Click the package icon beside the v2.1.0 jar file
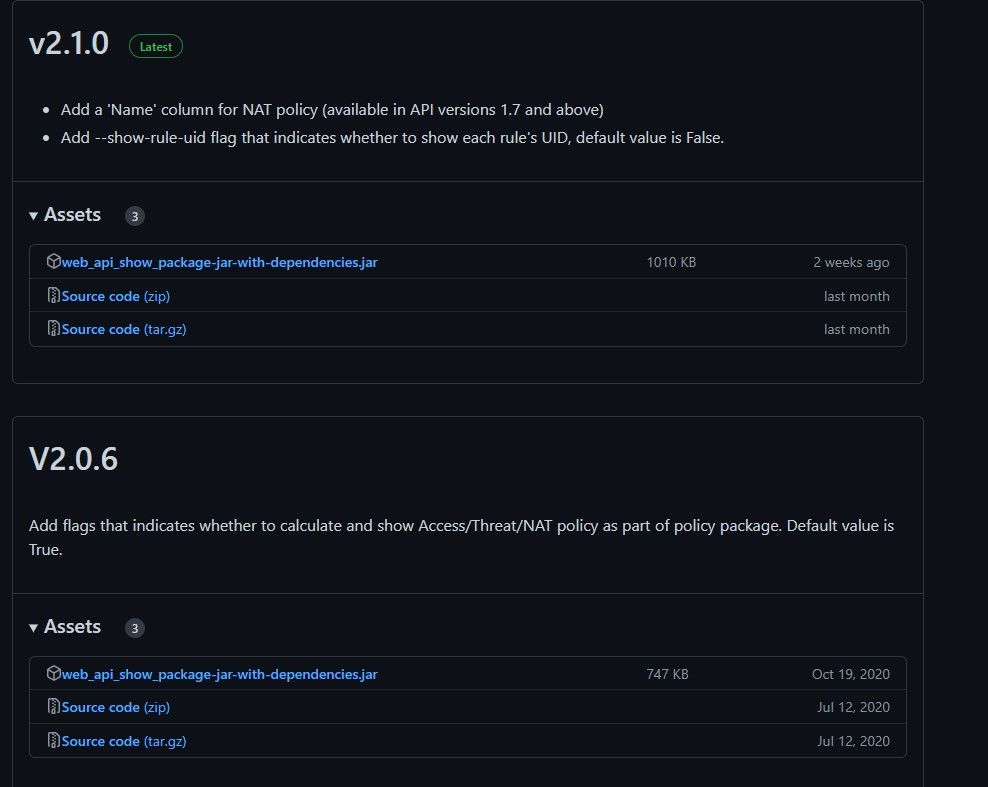 54,262
